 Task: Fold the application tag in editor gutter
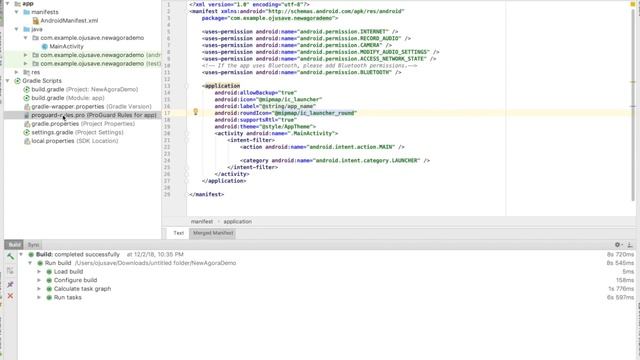pyautogui.click(x=187, y=86)
